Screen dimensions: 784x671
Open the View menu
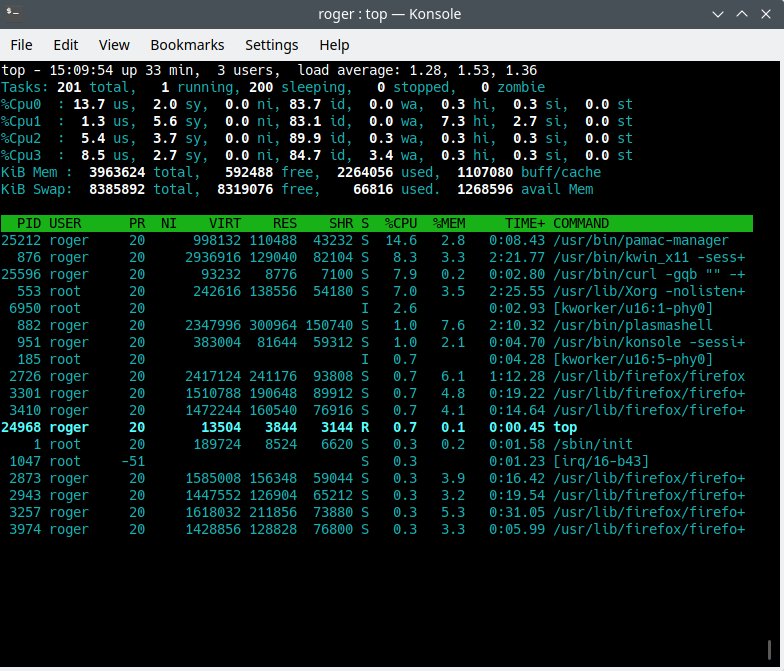pyautogui.click(x=114, y=45)
